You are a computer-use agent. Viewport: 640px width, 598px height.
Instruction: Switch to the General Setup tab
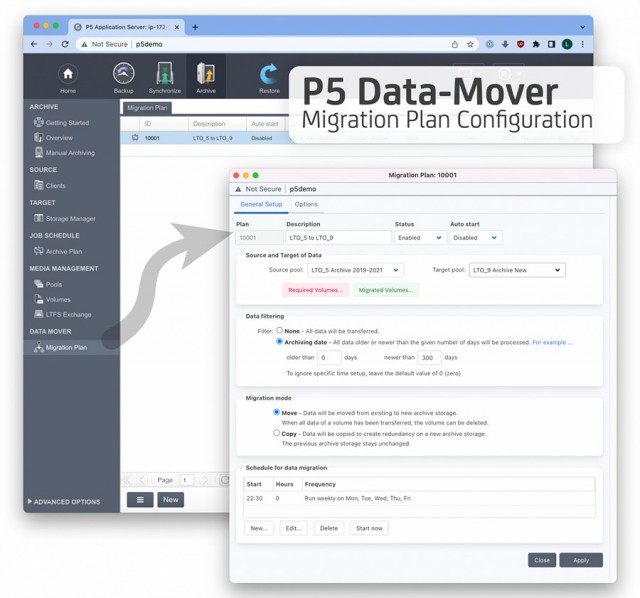(x=261, y=204)
